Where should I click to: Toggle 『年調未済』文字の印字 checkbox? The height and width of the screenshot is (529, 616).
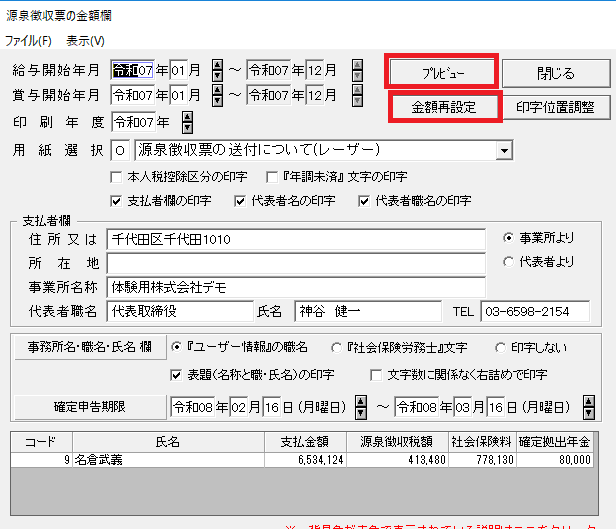(x=259, y=176)
